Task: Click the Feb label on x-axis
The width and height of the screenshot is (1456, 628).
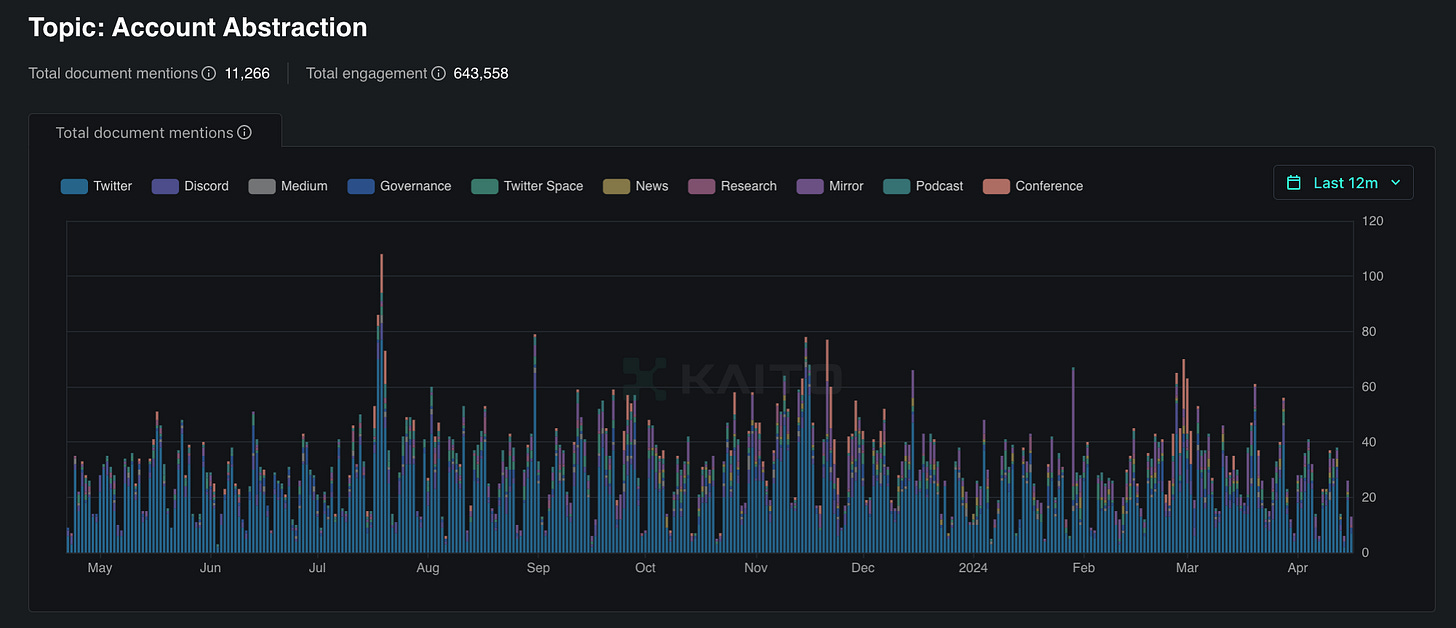Action: [1083, 568]
